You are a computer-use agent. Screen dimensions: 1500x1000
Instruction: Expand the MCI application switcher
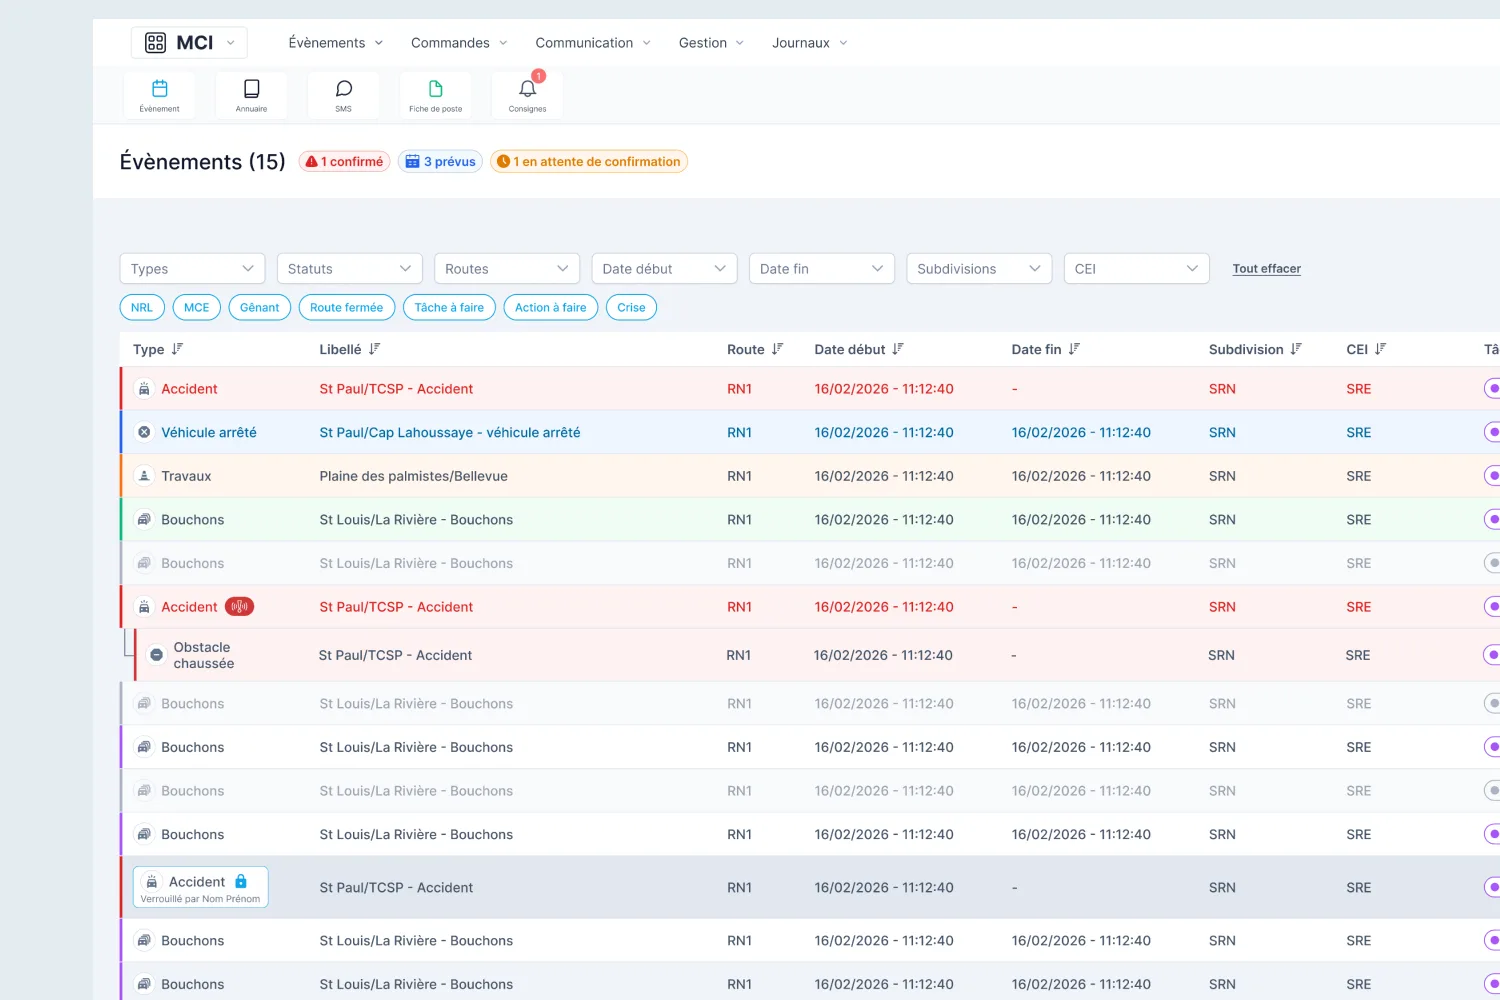point(189,43)
